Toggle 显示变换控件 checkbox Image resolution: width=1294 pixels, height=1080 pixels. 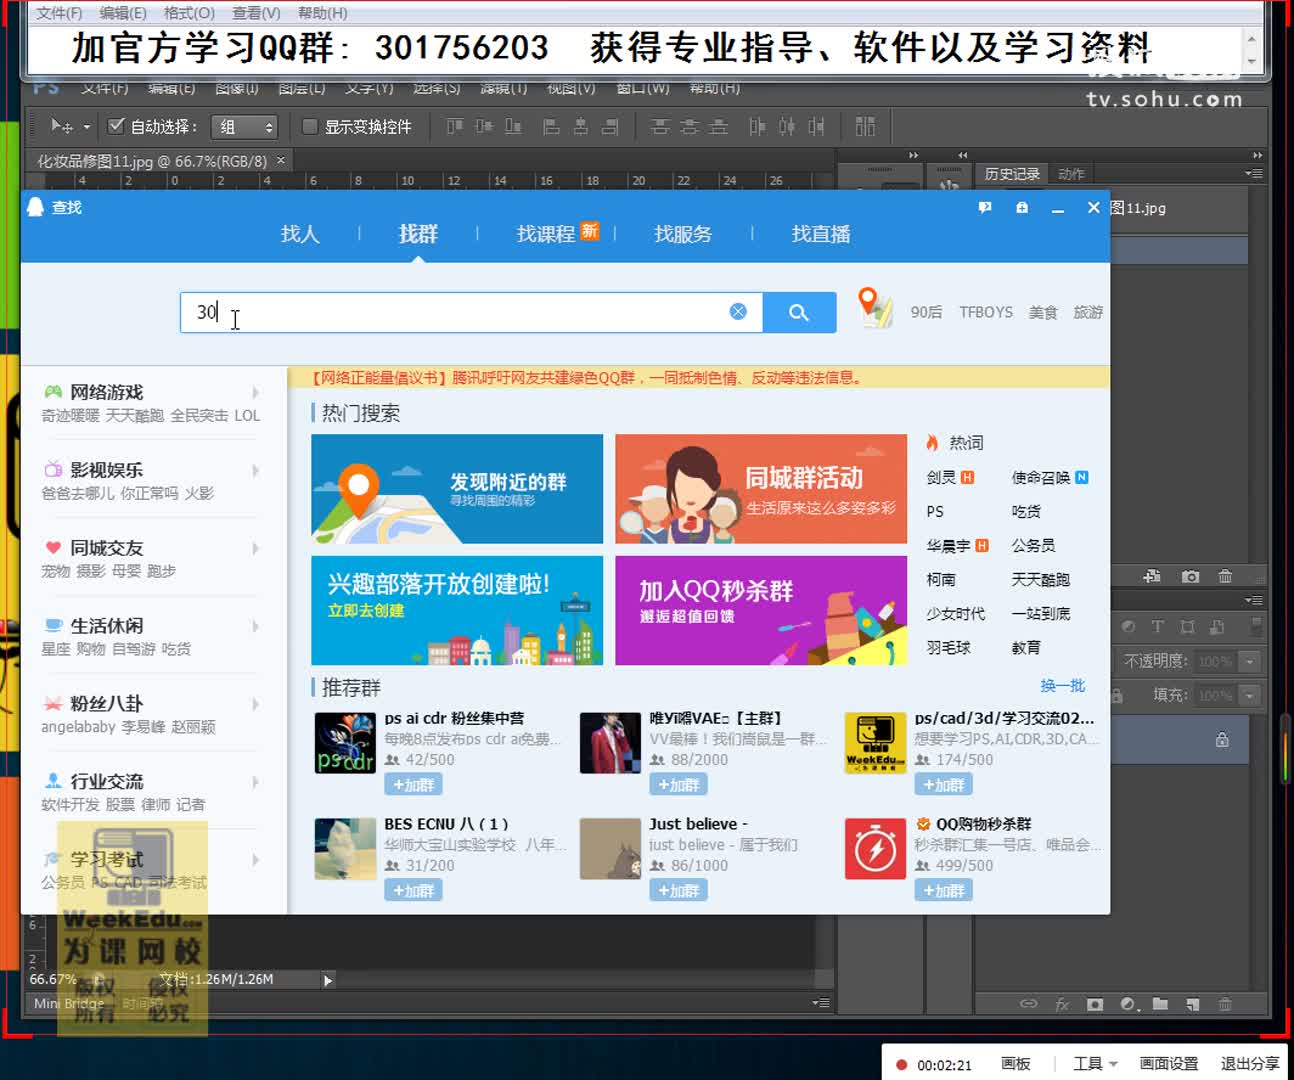click(x=310, y=126)
